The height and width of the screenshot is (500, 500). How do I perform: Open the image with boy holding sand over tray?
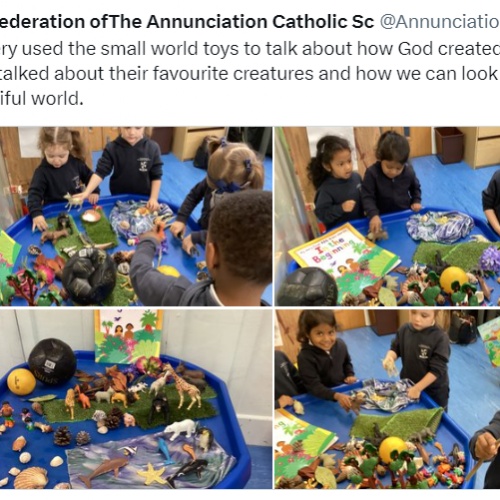(x=387, y=399)
